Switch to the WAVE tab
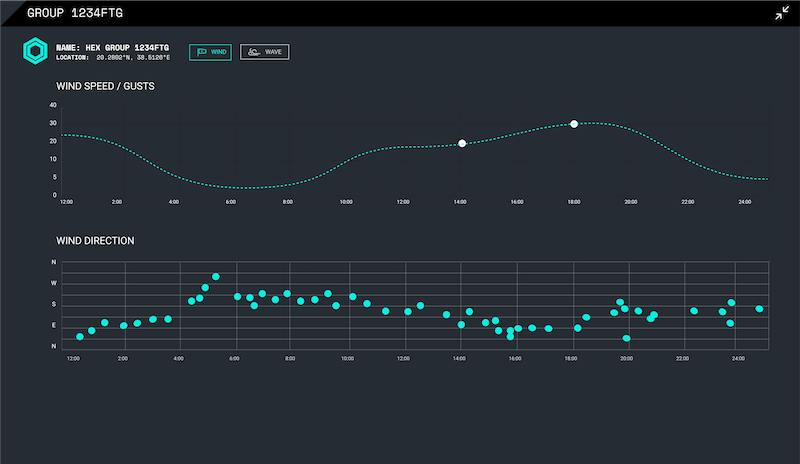 (265, 52)
